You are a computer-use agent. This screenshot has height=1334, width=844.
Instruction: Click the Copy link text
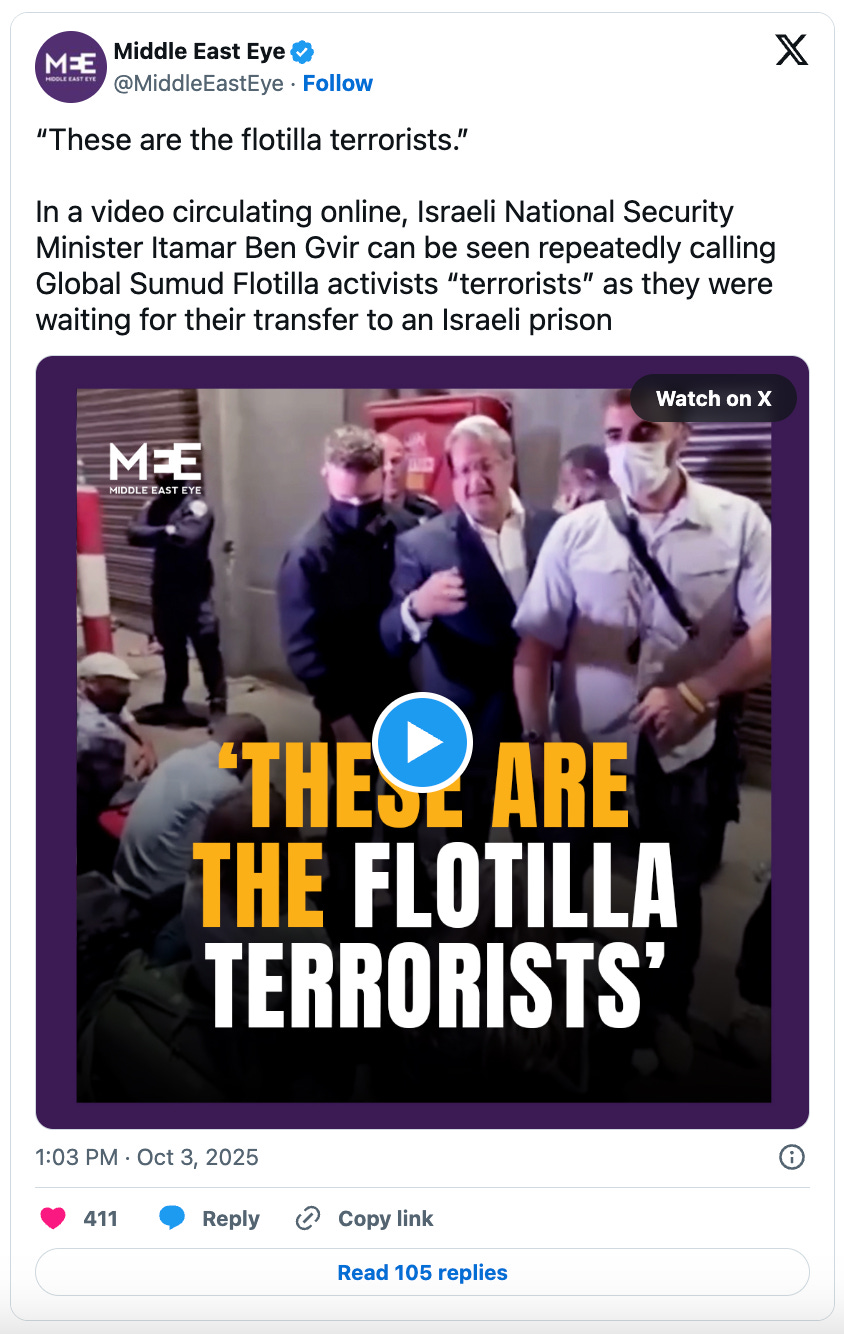[x=386, y=1218]
